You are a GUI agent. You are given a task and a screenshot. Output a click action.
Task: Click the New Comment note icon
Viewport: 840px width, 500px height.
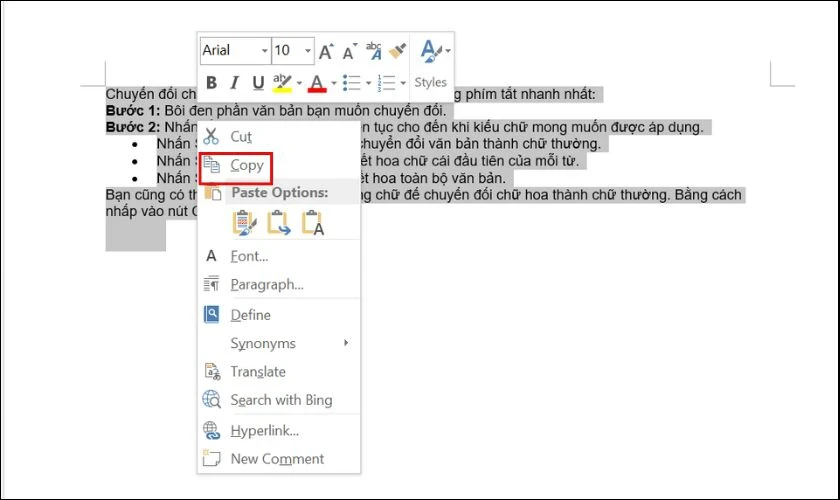211,458
